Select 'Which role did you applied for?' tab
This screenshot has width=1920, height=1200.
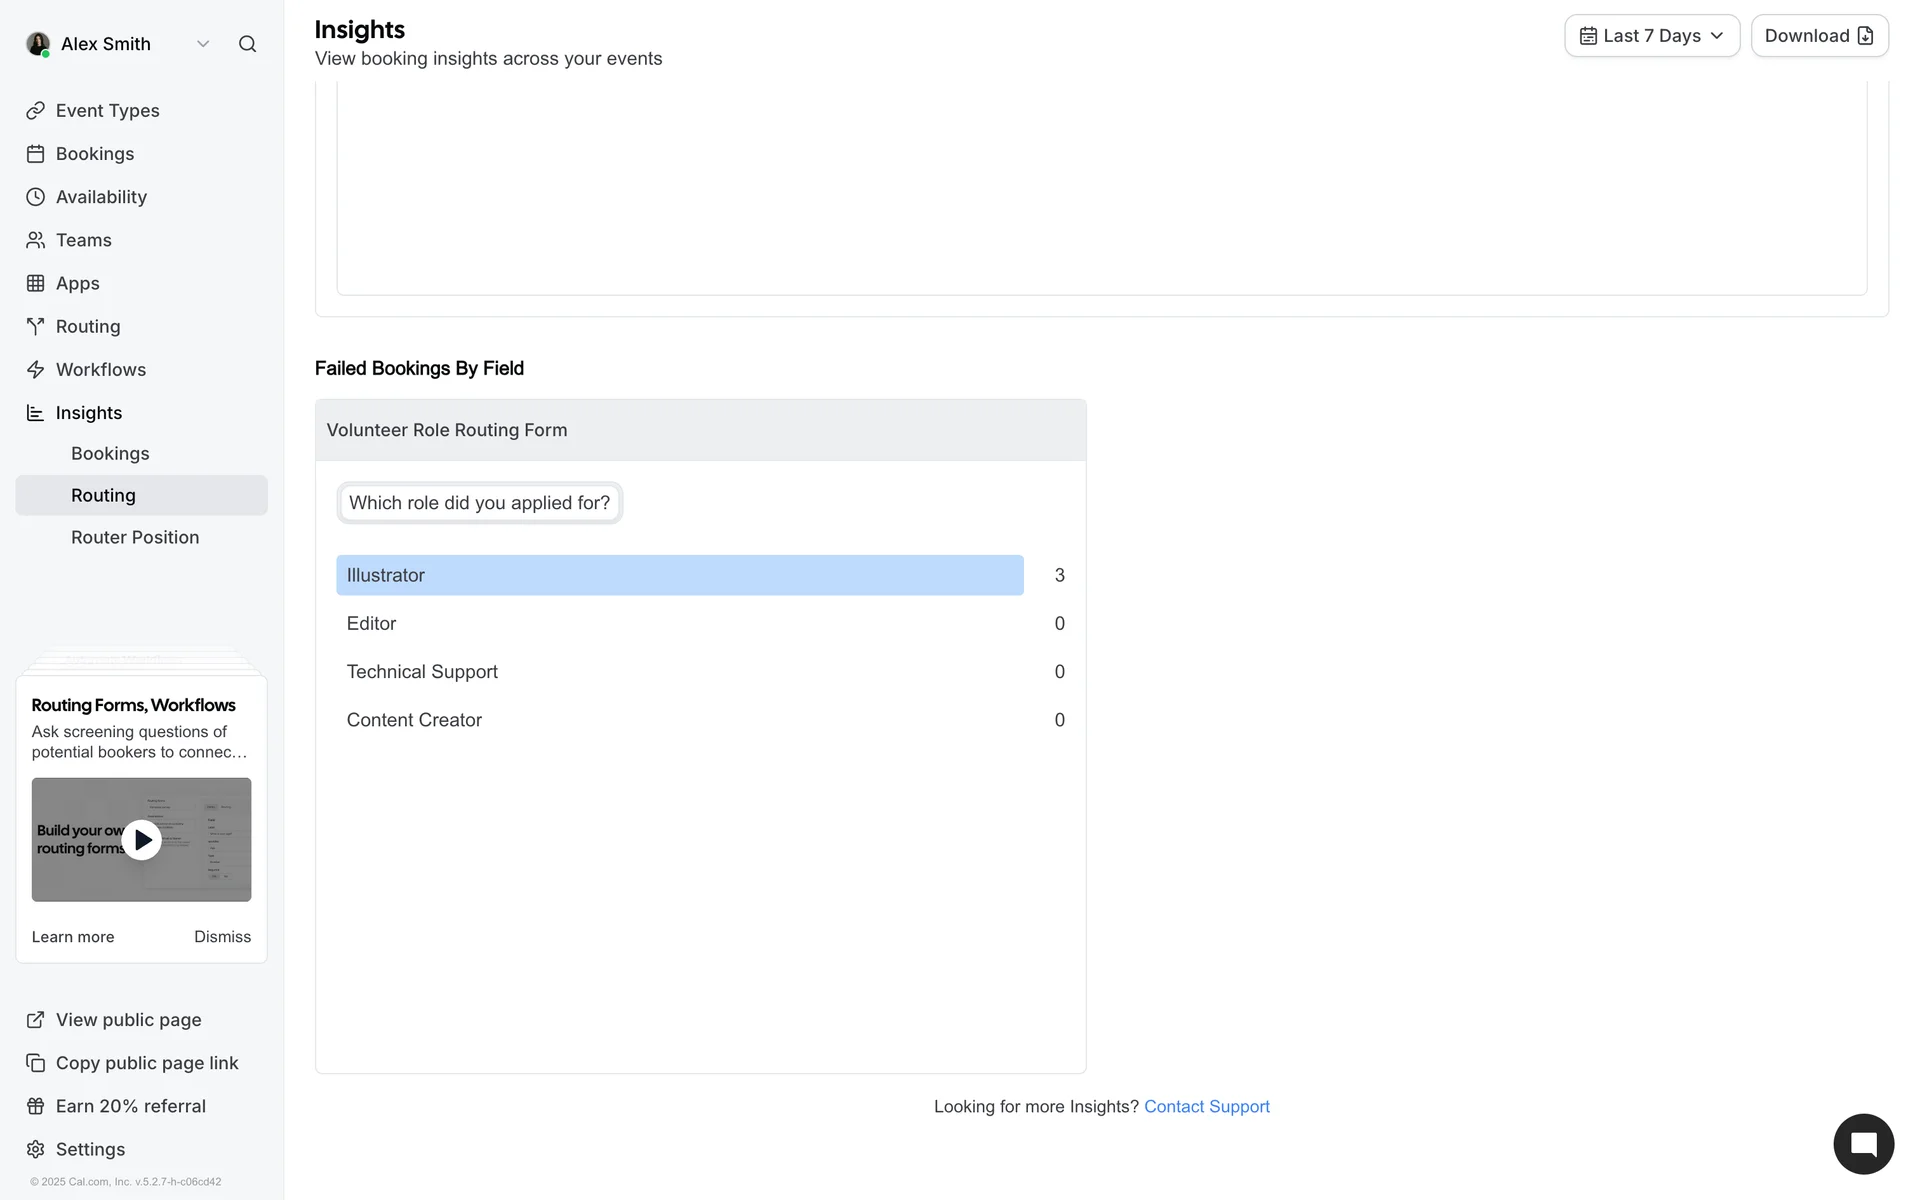pos(479,503)
